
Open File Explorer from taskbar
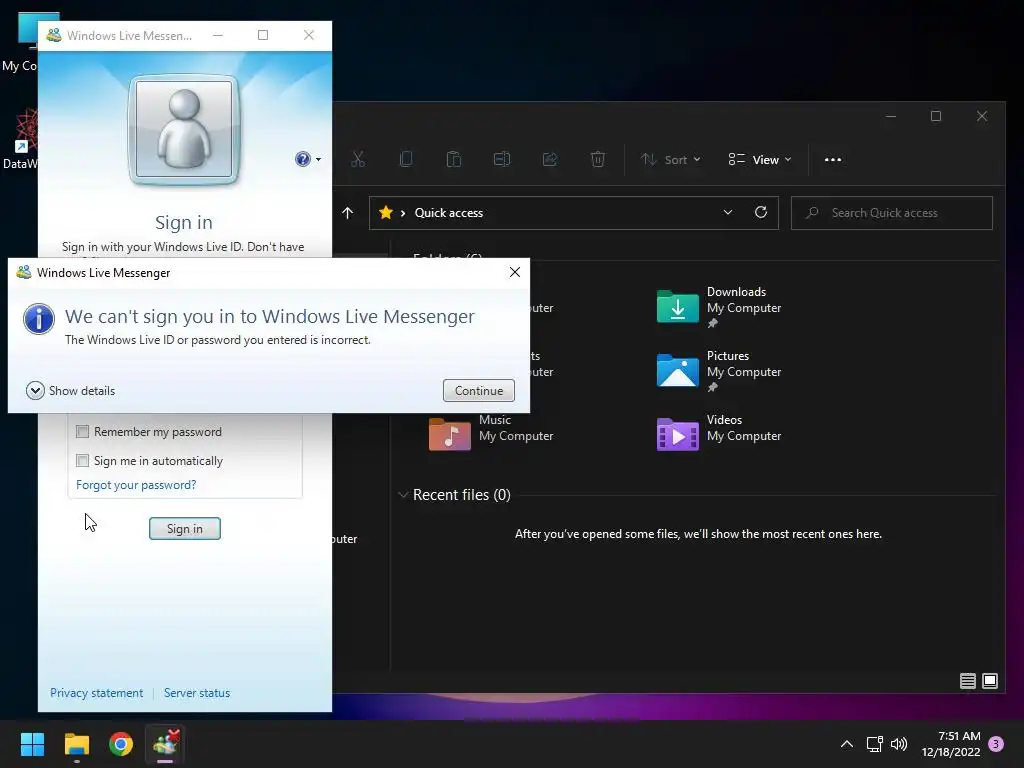76,744
